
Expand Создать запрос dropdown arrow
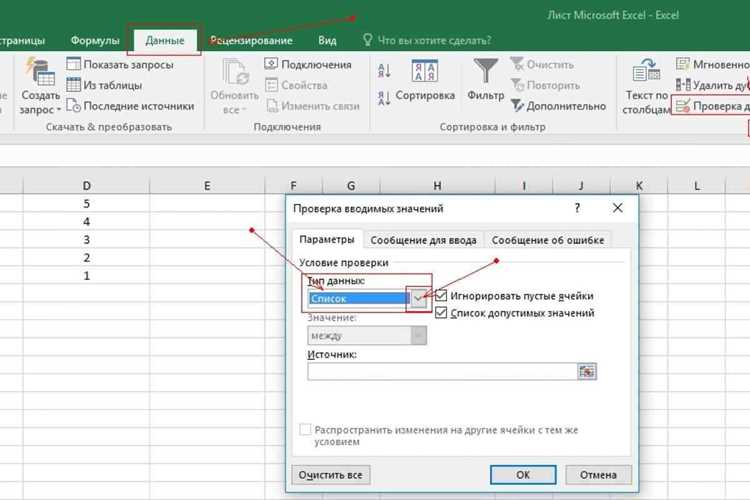pyautogui.click(x=59, y=110)
